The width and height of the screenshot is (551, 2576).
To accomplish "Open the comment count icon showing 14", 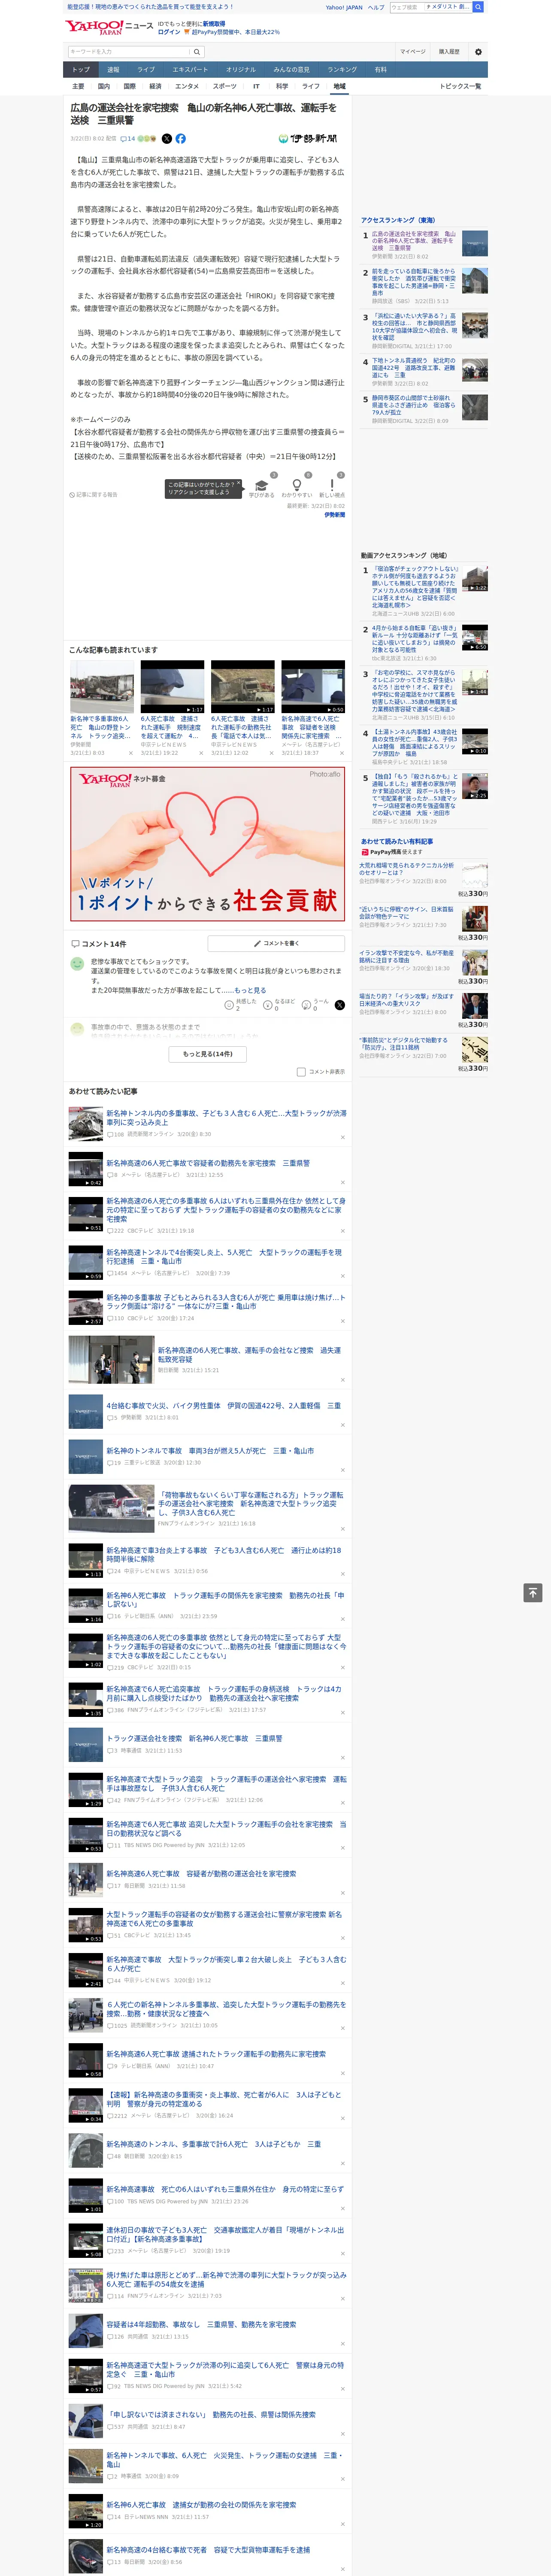I will pos(128,139).
